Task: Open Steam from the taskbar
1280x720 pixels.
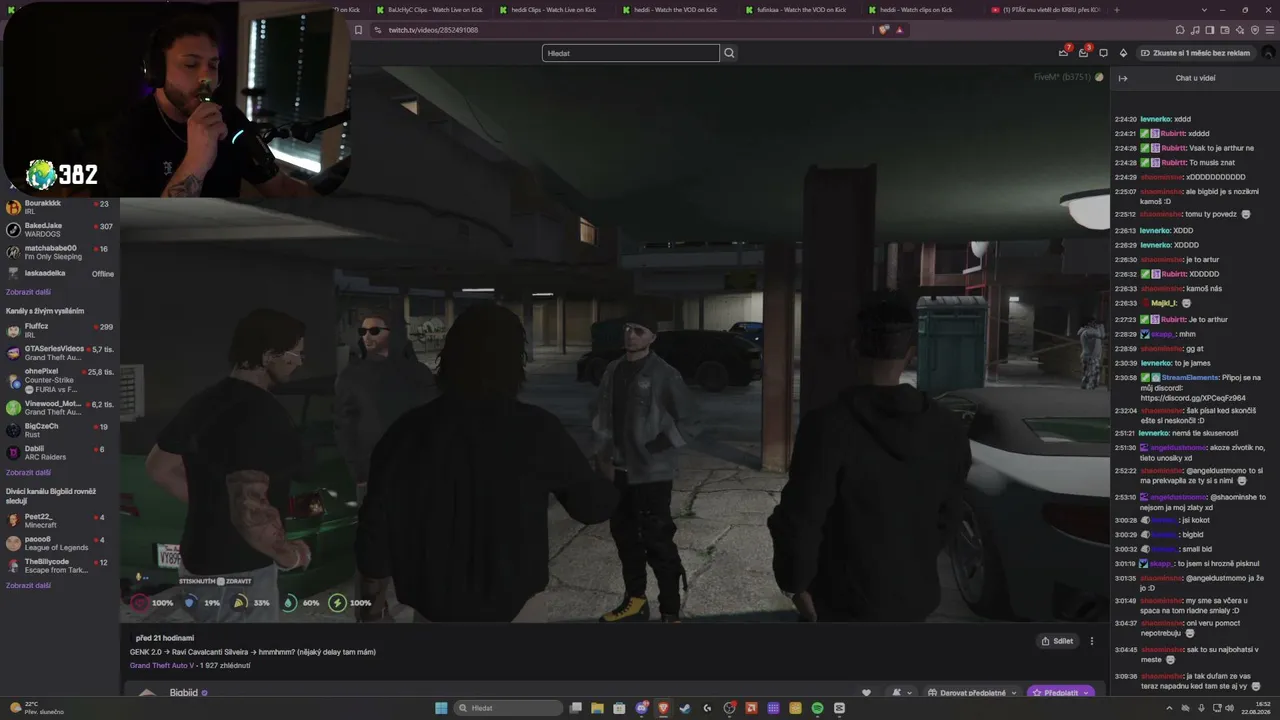Action: point(685,708)
